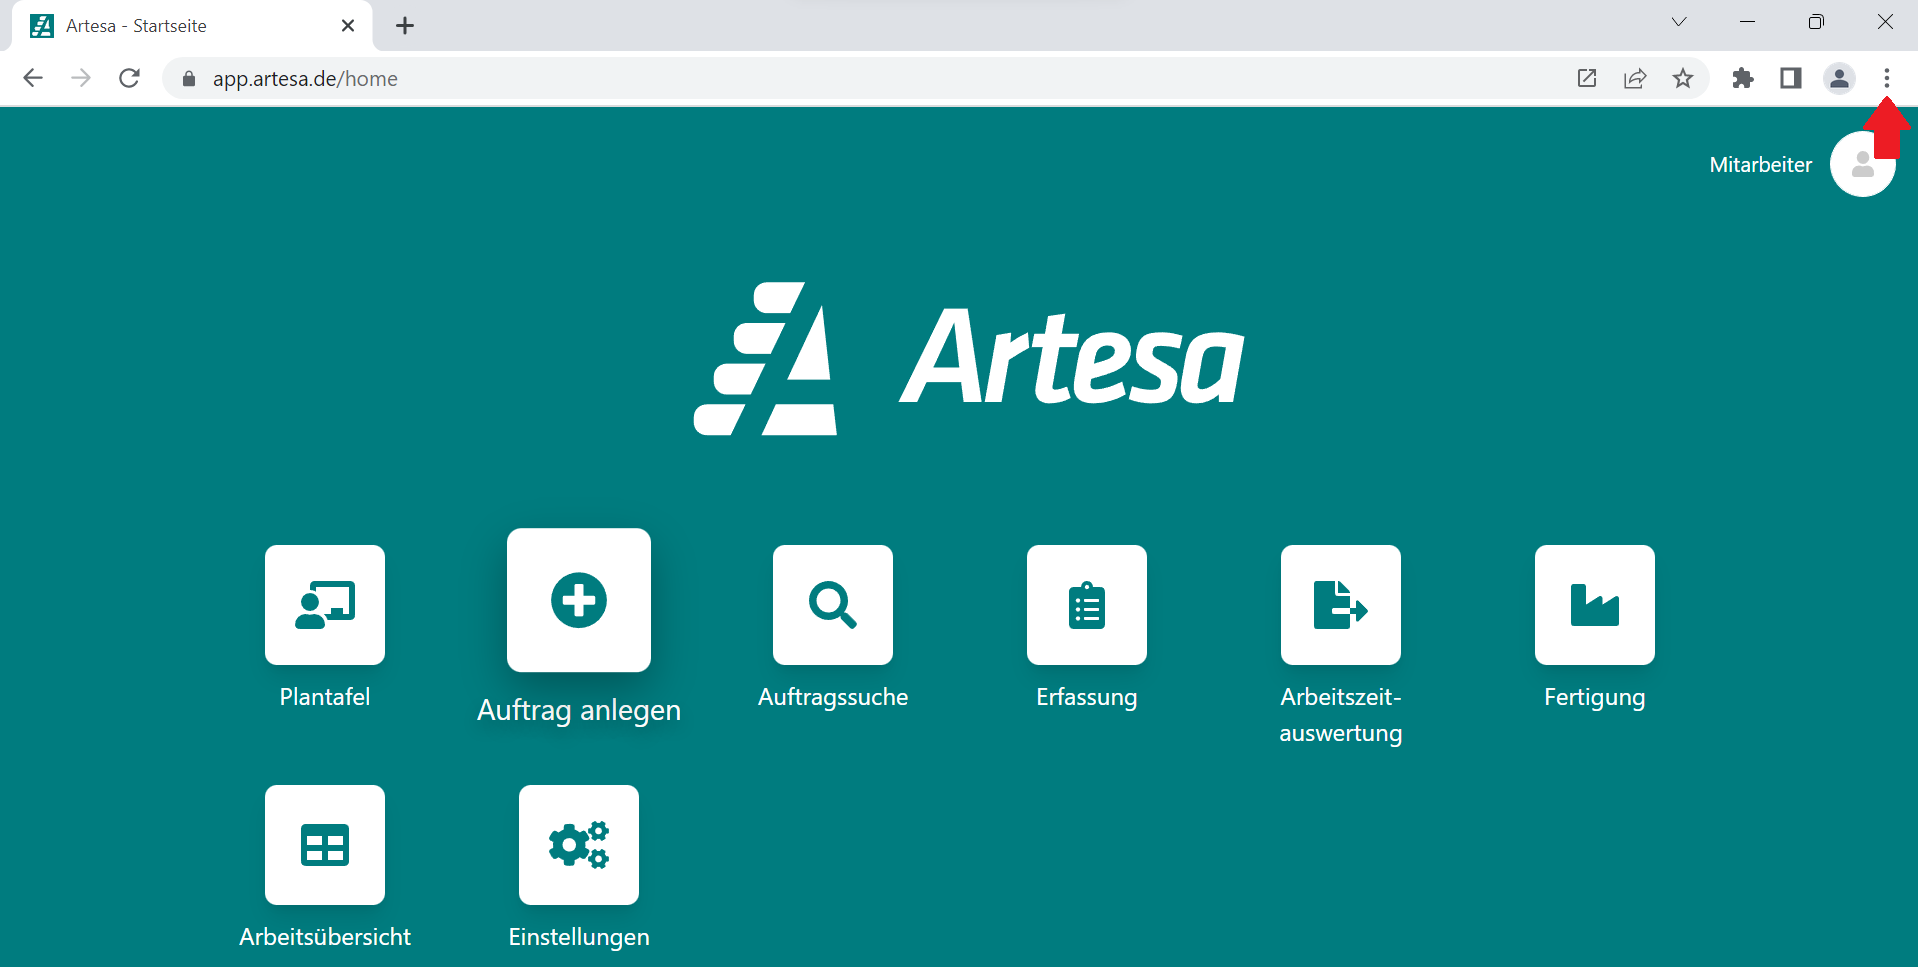Launch the Fertigung factory icon
Image resolution: width=1918 pixels, height=967 pixels.
pyautogui.click(x=1595, y=605)
